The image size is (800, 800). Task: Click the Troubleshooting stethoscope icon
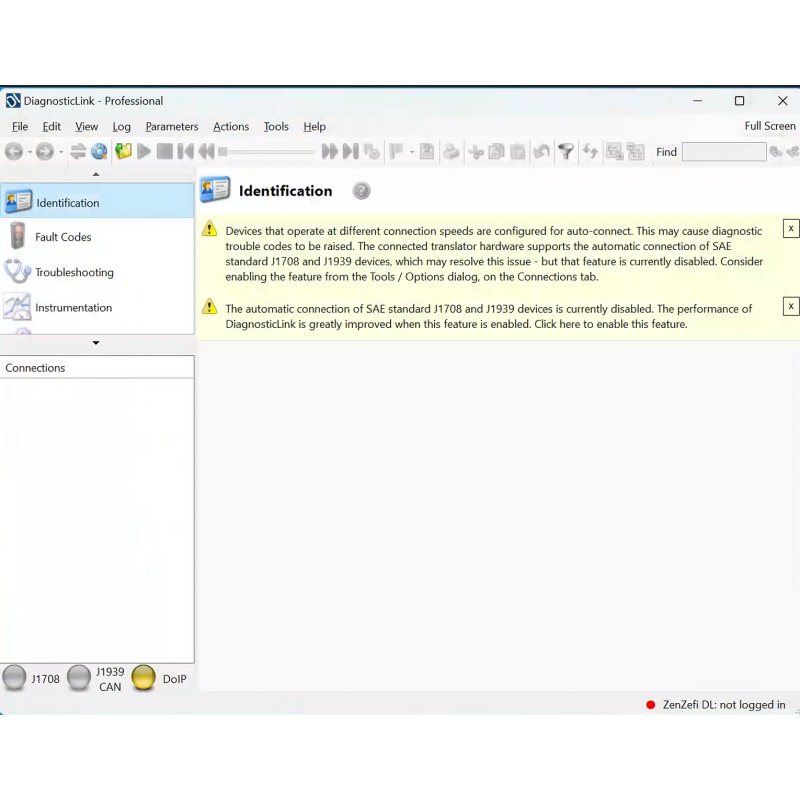(x=18, y=272)
